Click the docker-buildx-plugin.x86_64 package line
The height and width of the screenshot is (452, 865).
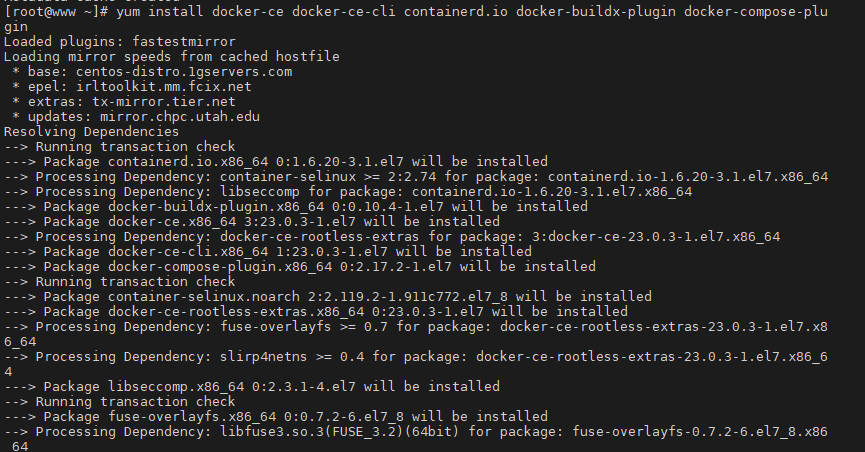[296, 206]
